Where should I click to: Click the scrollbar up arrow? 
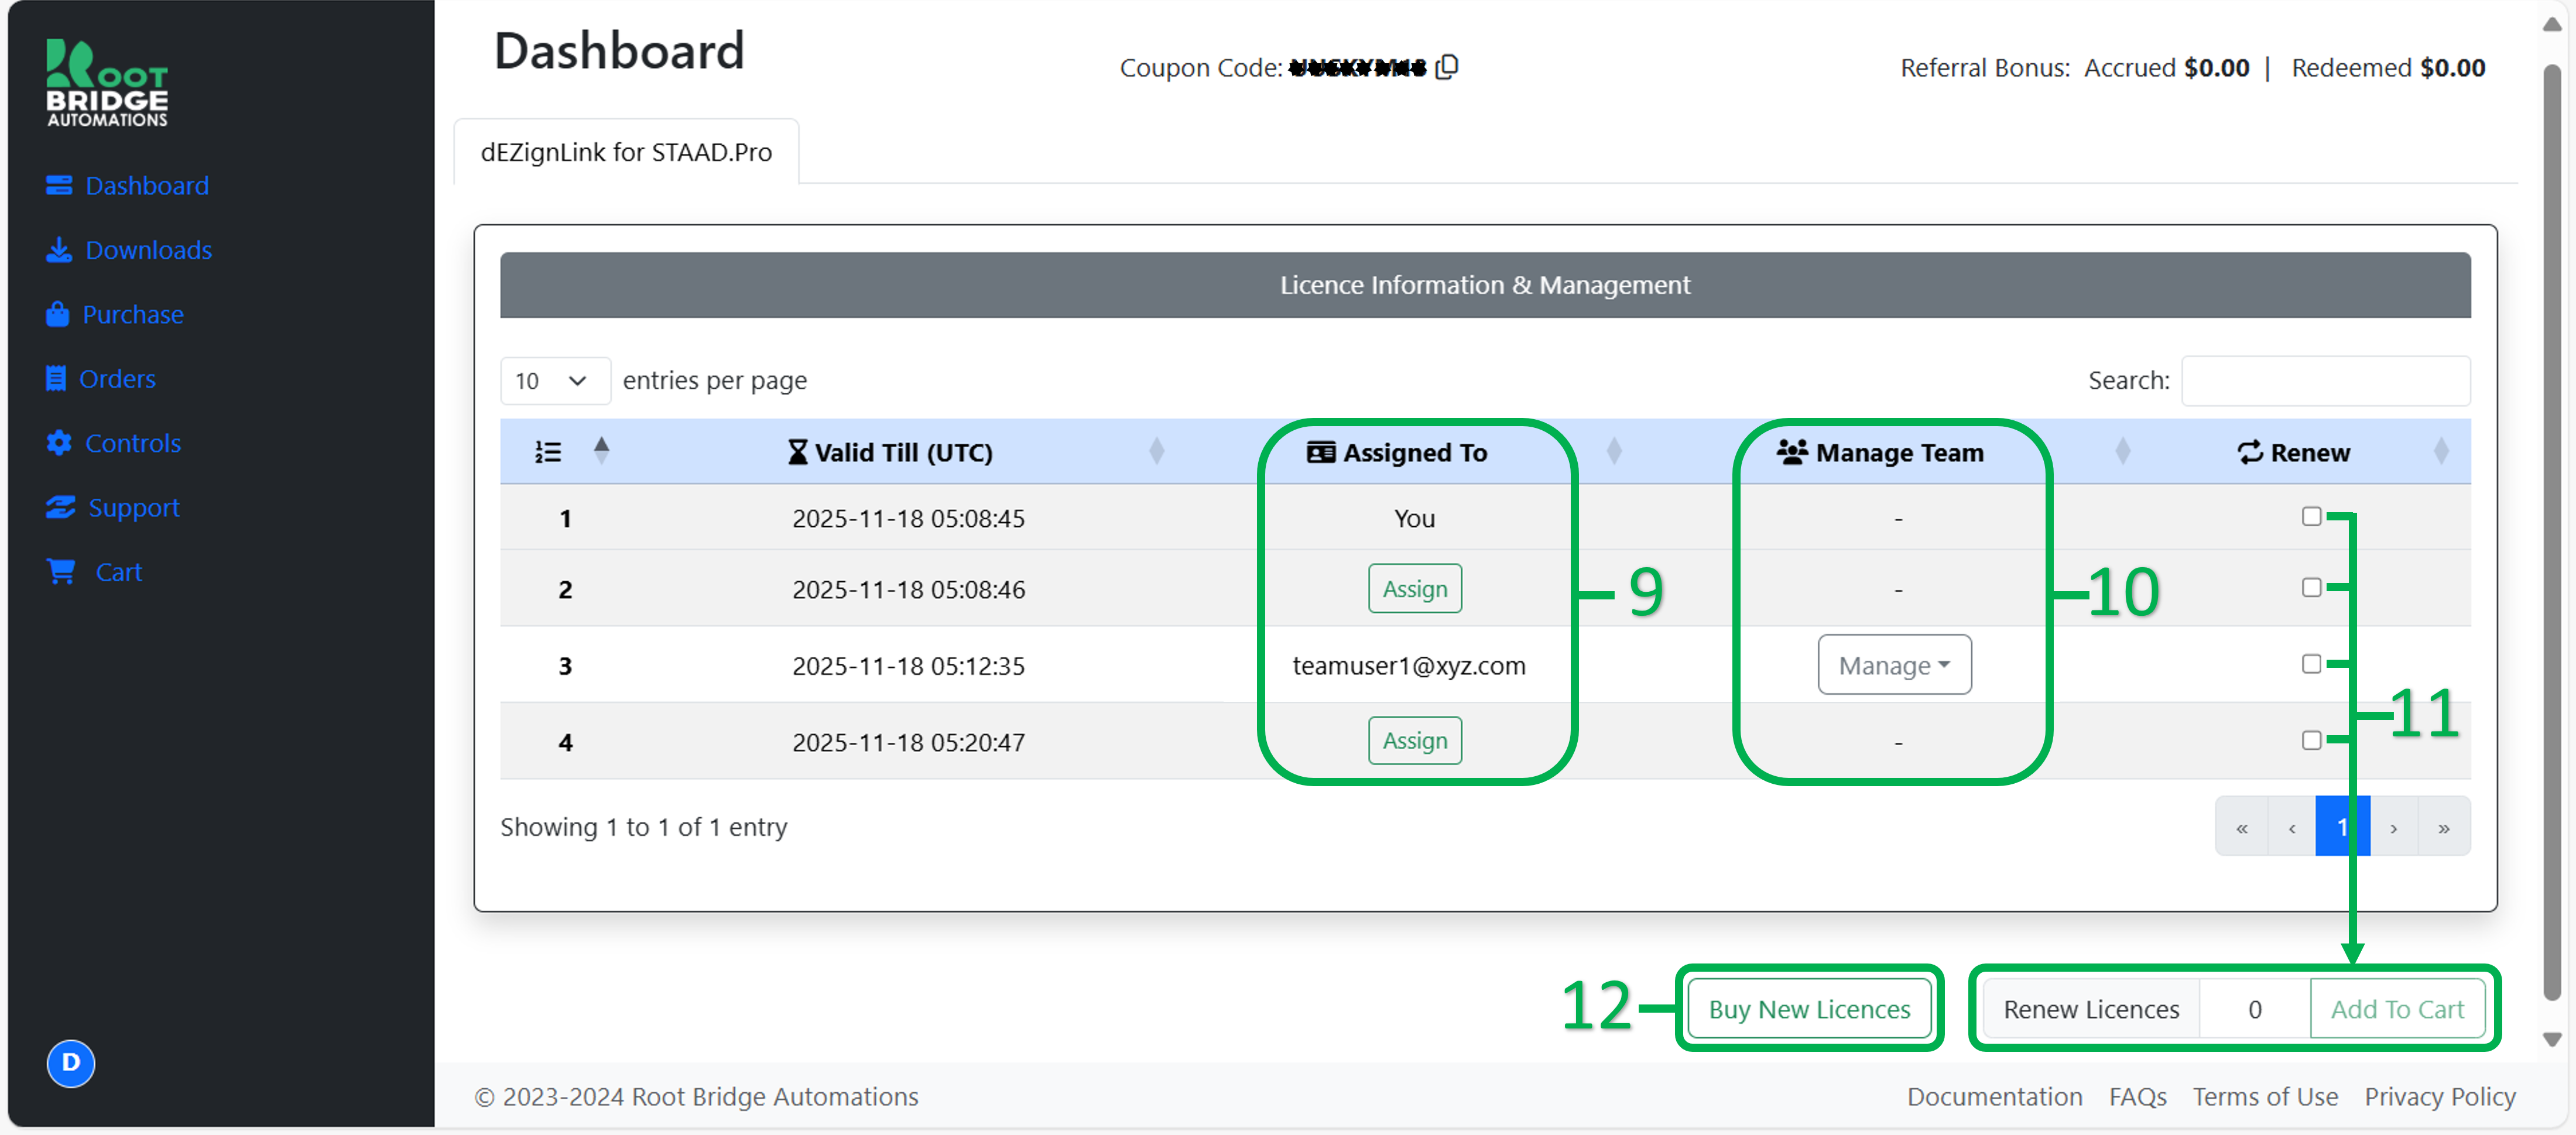point(2552,24)
